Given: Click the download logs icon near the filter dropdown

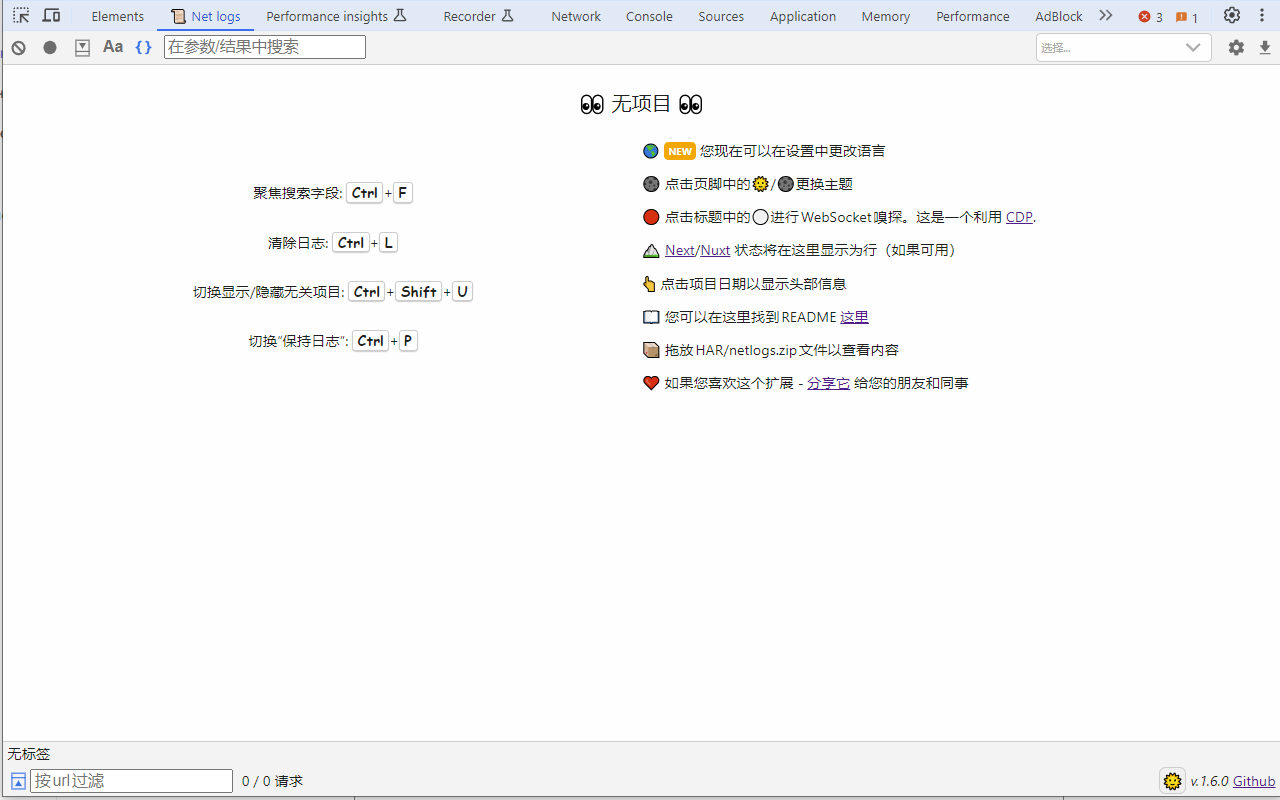Looking at the screenshot, I should point(1265,47).
